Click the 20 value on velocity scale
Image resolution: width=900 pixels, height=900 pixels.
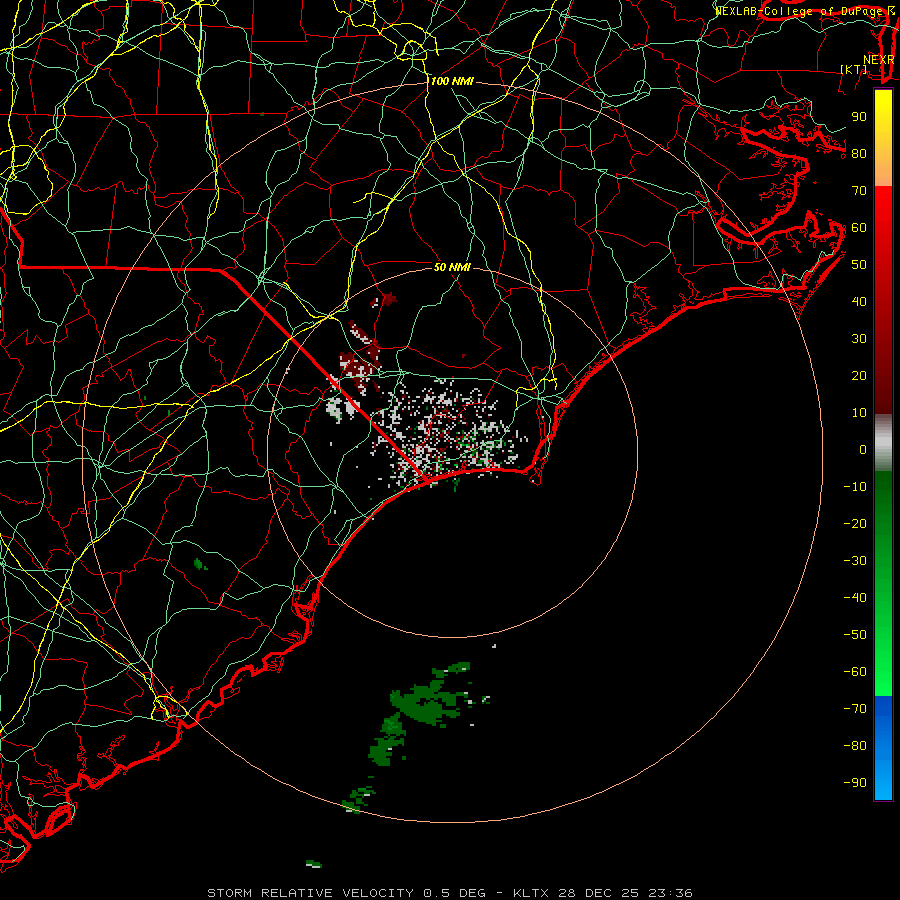(x=859, y=376)
